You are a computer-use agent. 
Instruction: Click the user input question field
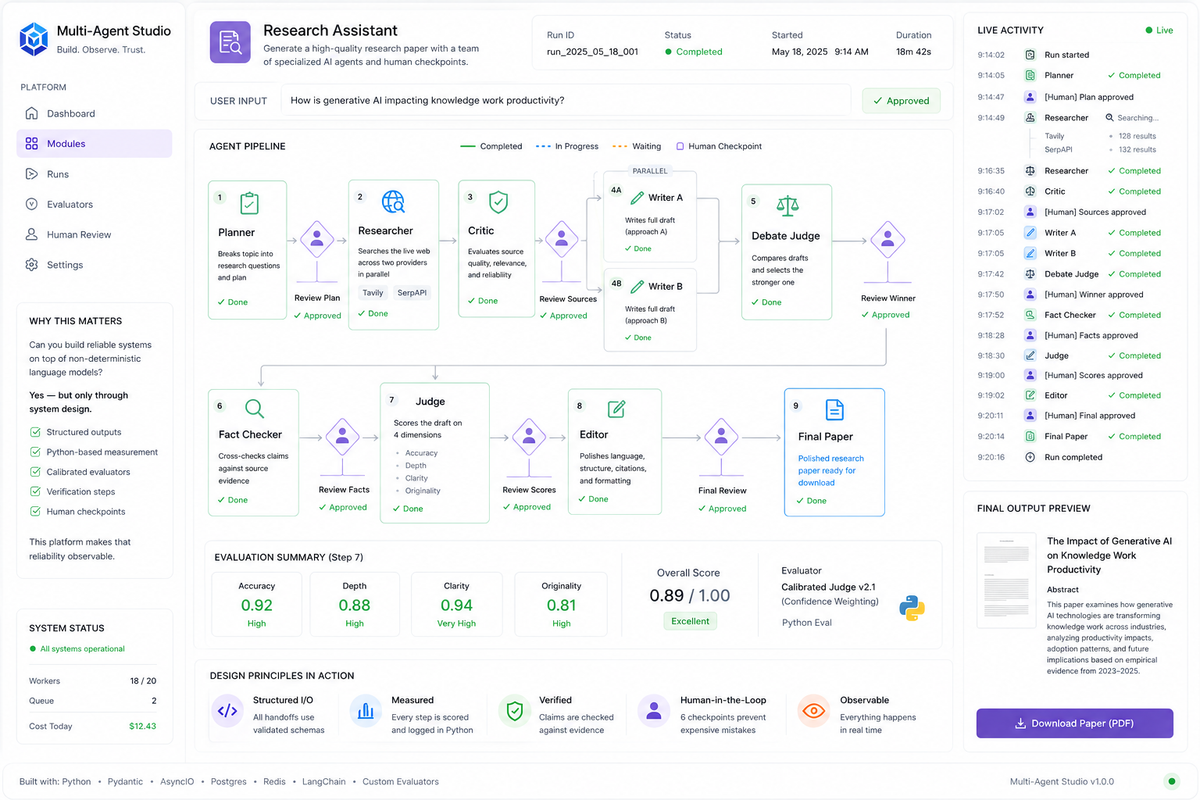tap(568, 100)
